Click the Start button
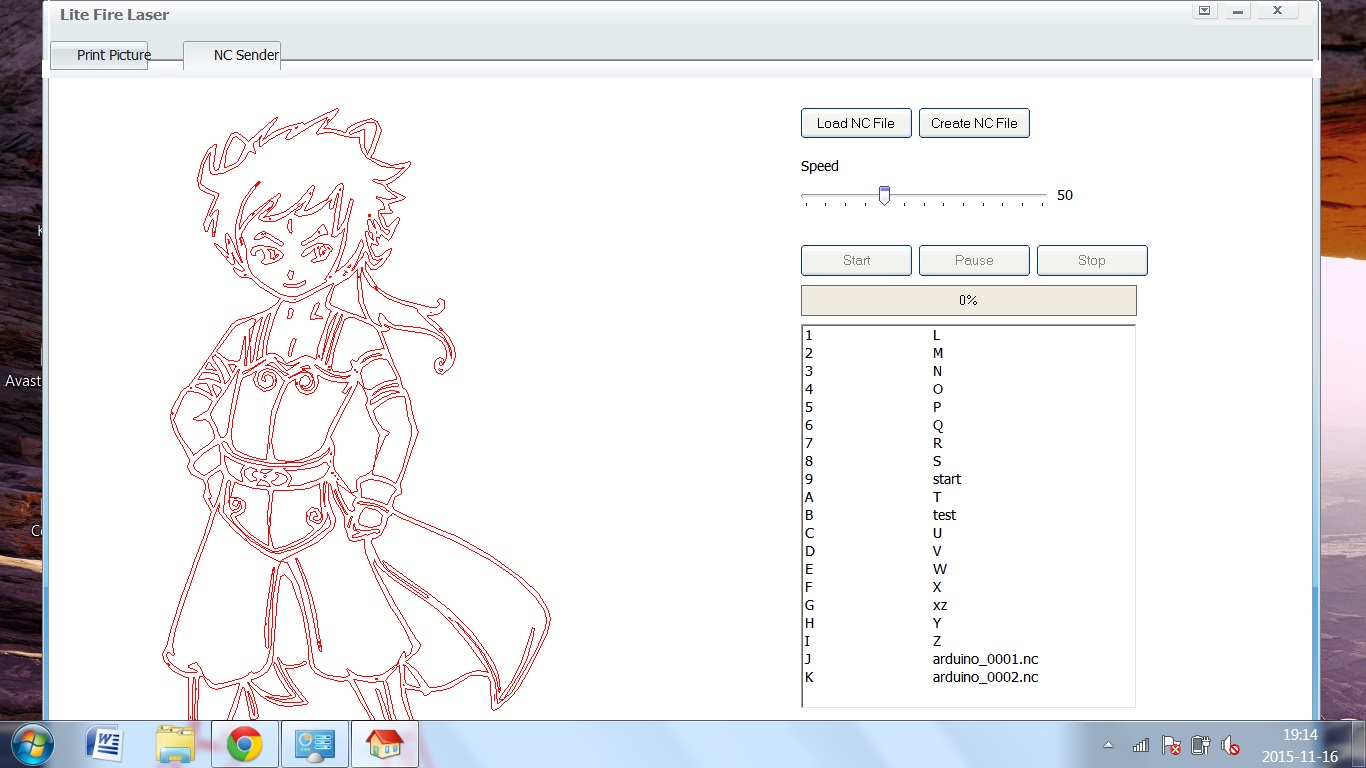 856,260
